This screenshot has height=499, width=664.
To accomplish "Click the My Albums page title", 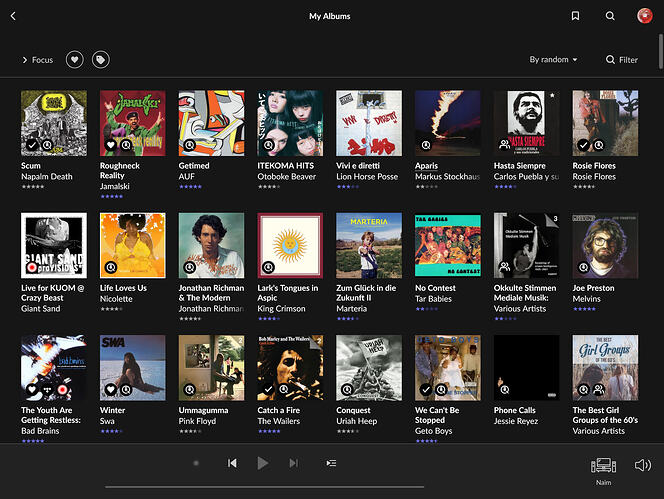I will coord(329,16).
